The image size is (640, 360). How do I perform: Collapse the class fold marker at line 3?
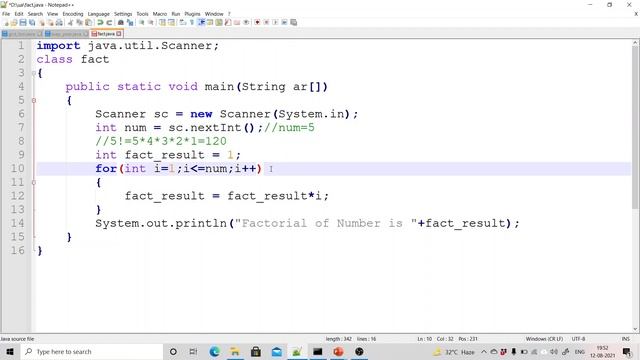34,73
